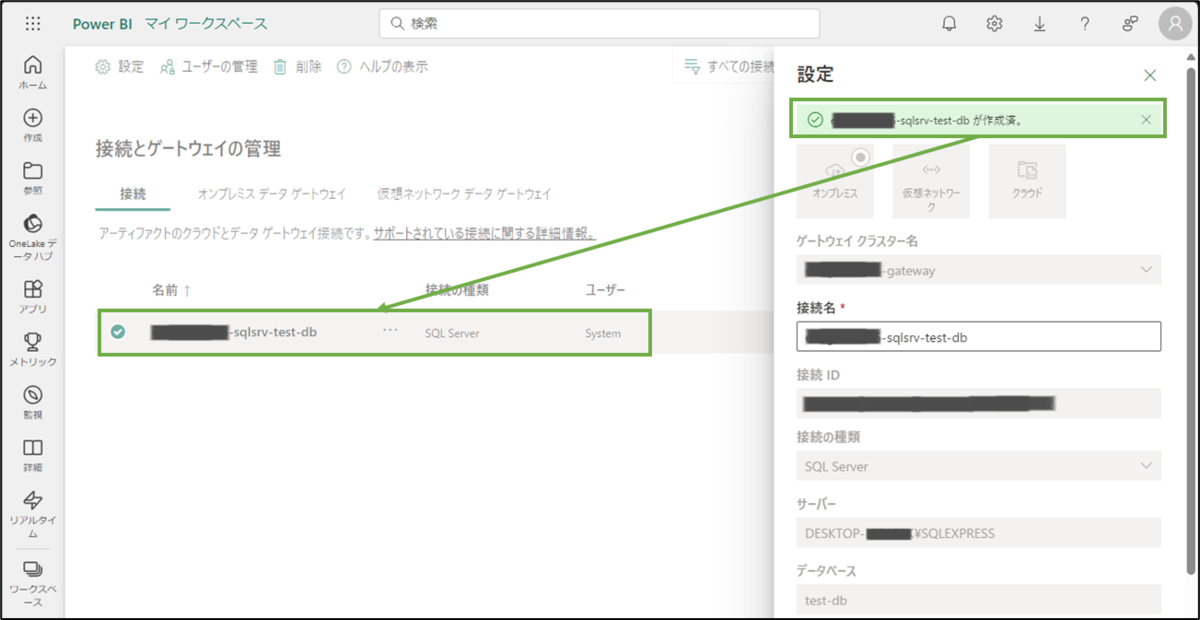
Task: Open the すべての接続 filter
Action: (729, 67)
